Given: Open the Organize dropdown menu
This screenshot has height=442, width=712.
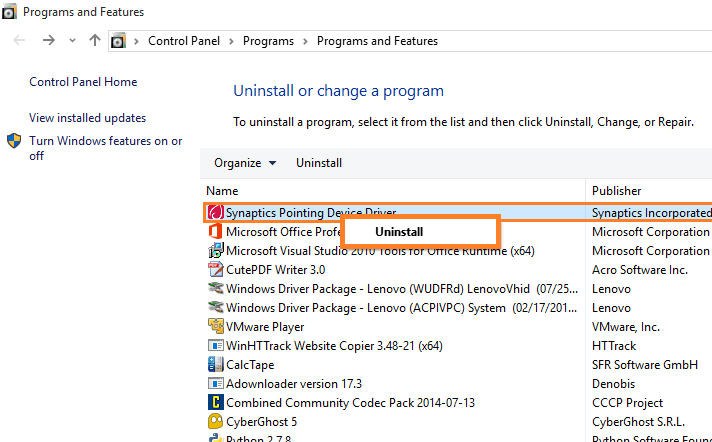Looking at the screenshot, I should coord(244,163).
